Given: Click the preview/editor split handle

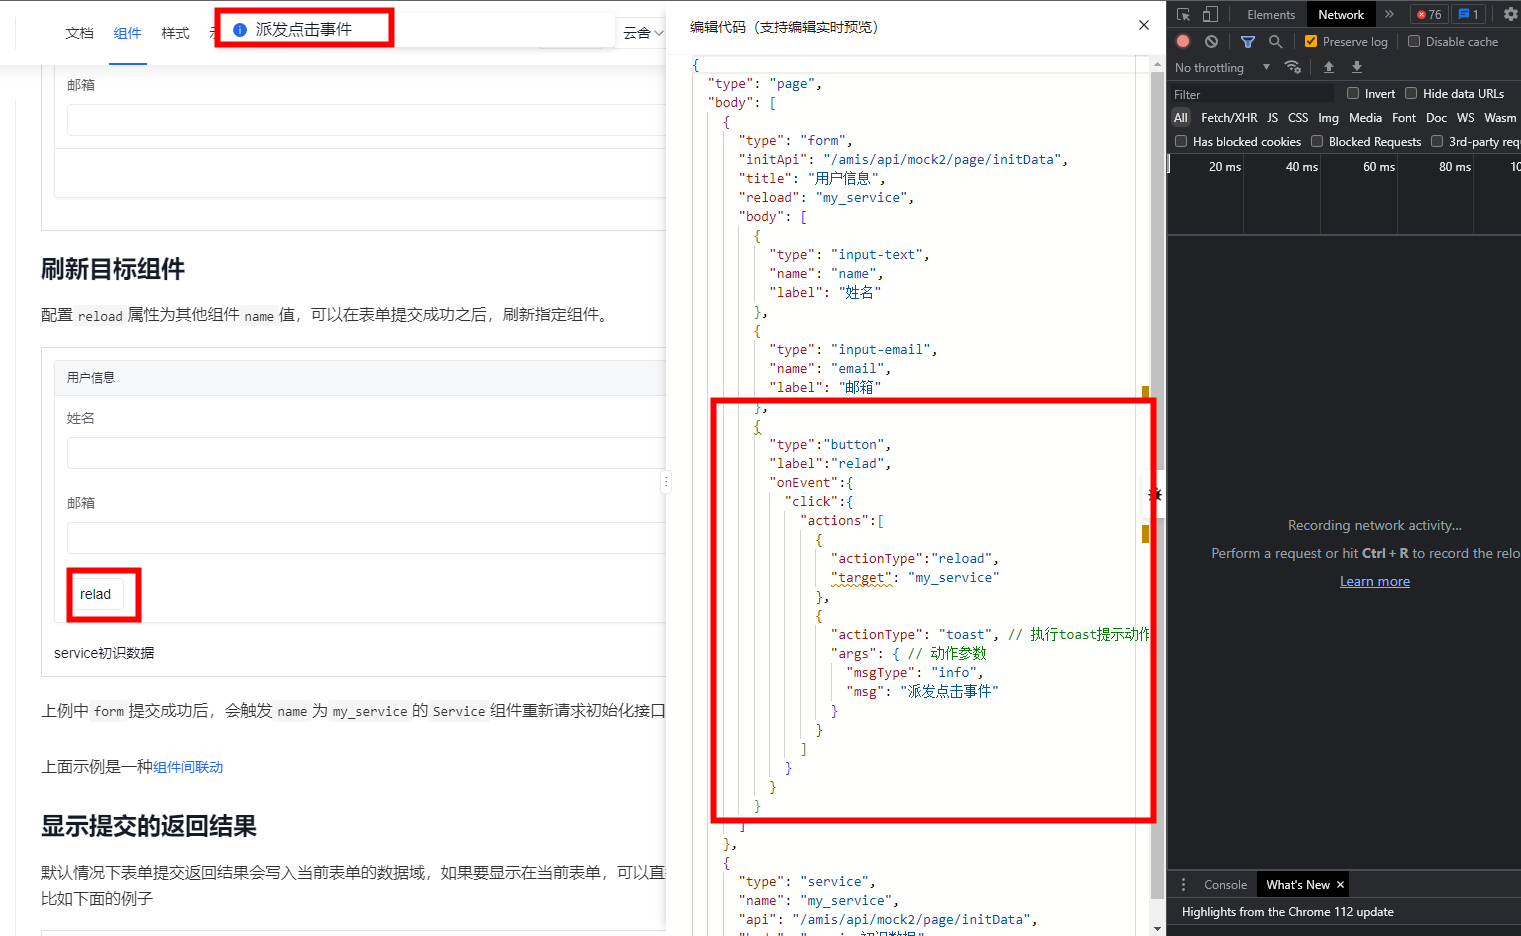Looking at the screenshot, I should [x=666, y=482].
